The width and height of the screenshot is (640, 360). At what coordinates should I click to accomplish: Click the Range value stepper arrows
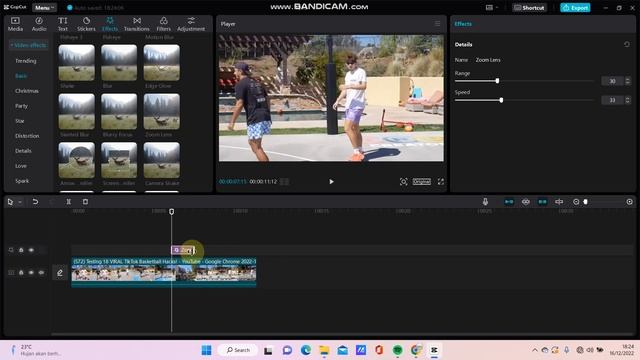tap(628, 81)
